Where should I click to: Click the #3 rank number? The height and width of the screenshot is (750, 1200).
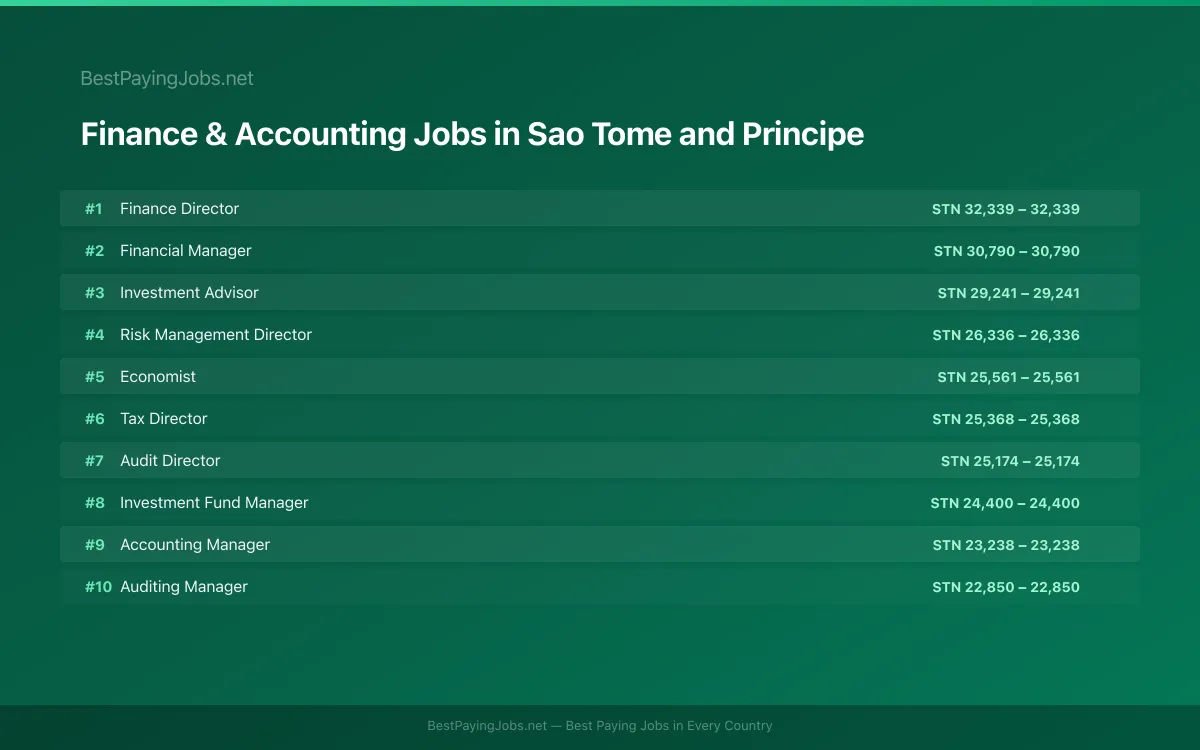pos(94,292)
